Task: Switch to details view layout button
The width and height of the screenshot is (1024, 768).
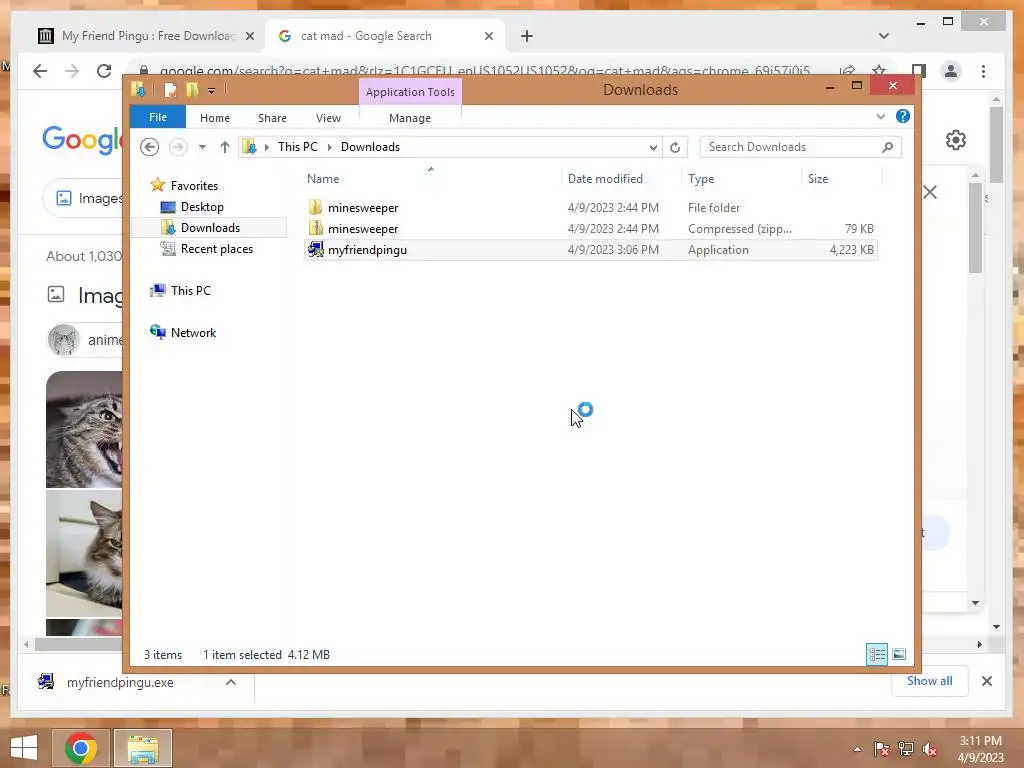Action: click(x=876, y=654)
